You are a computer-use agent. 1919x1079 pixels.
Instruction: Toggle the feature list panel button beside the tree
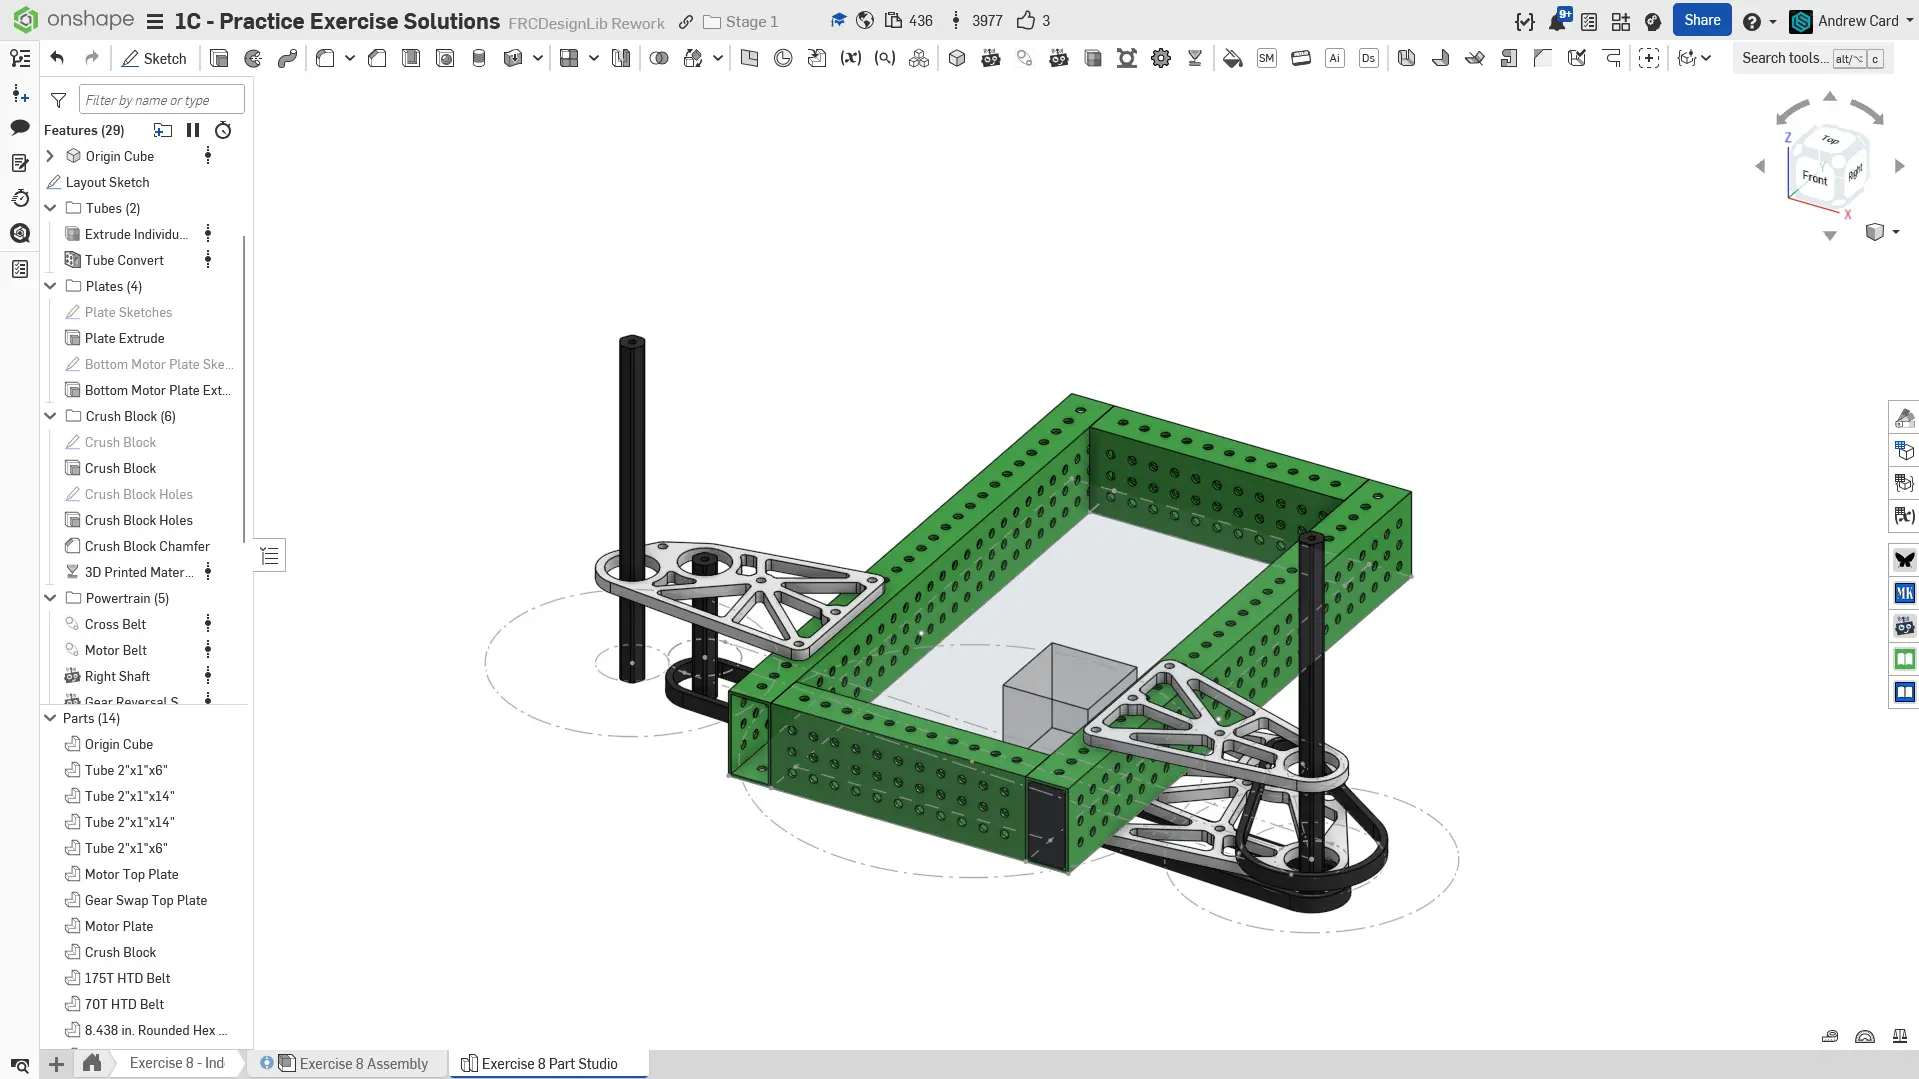point(270,556)
